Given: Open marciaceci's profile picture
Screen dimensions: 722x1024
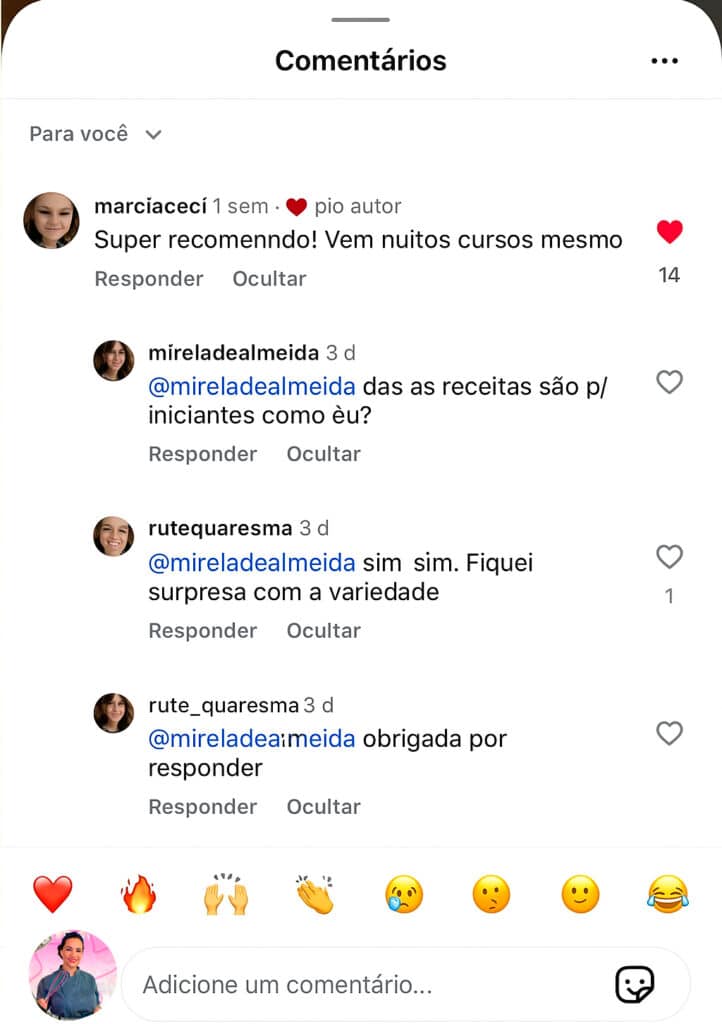Looking at the screenshot, I should [51, 220].
